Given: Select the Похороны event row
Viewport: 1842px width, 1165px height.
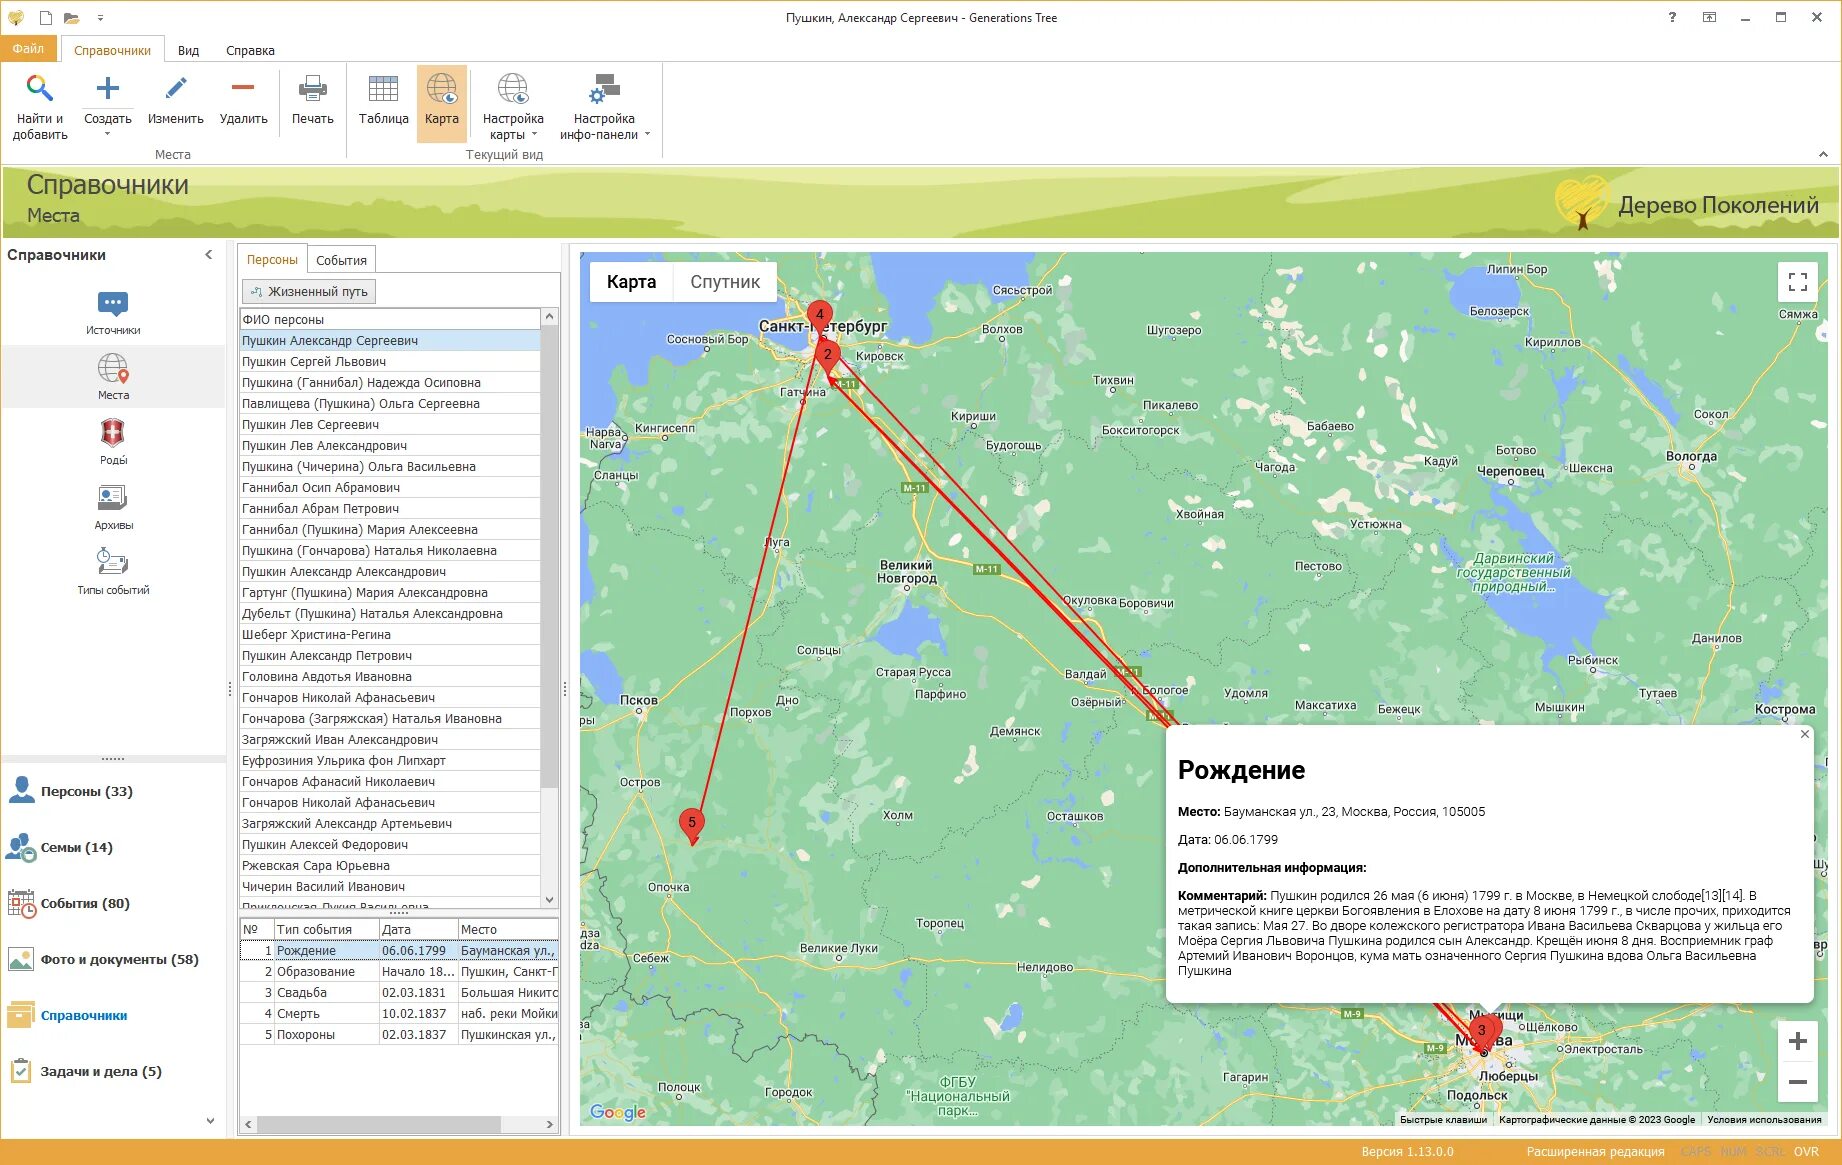Looking at the screenshot, I should click(399, 1035).
